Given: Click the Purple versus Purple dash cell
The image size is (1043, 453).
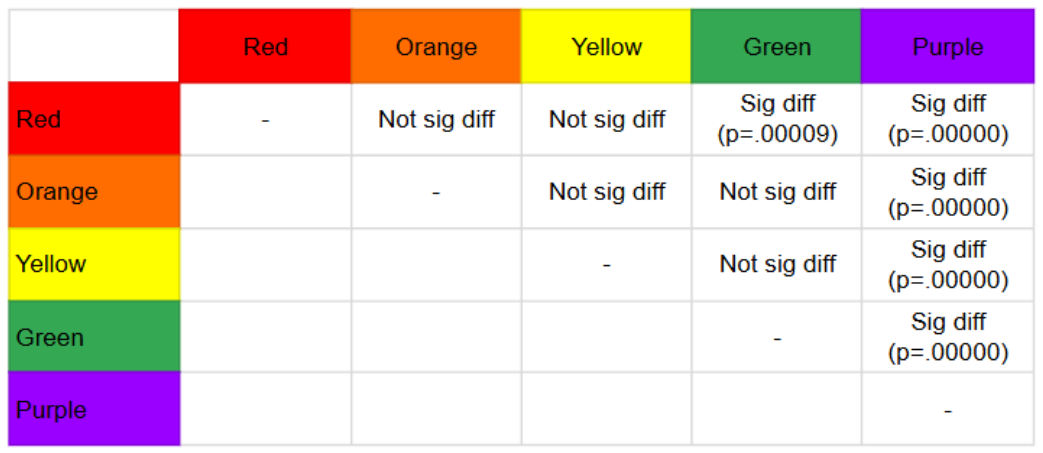Looking at the screenshot, I should (948, 409).
